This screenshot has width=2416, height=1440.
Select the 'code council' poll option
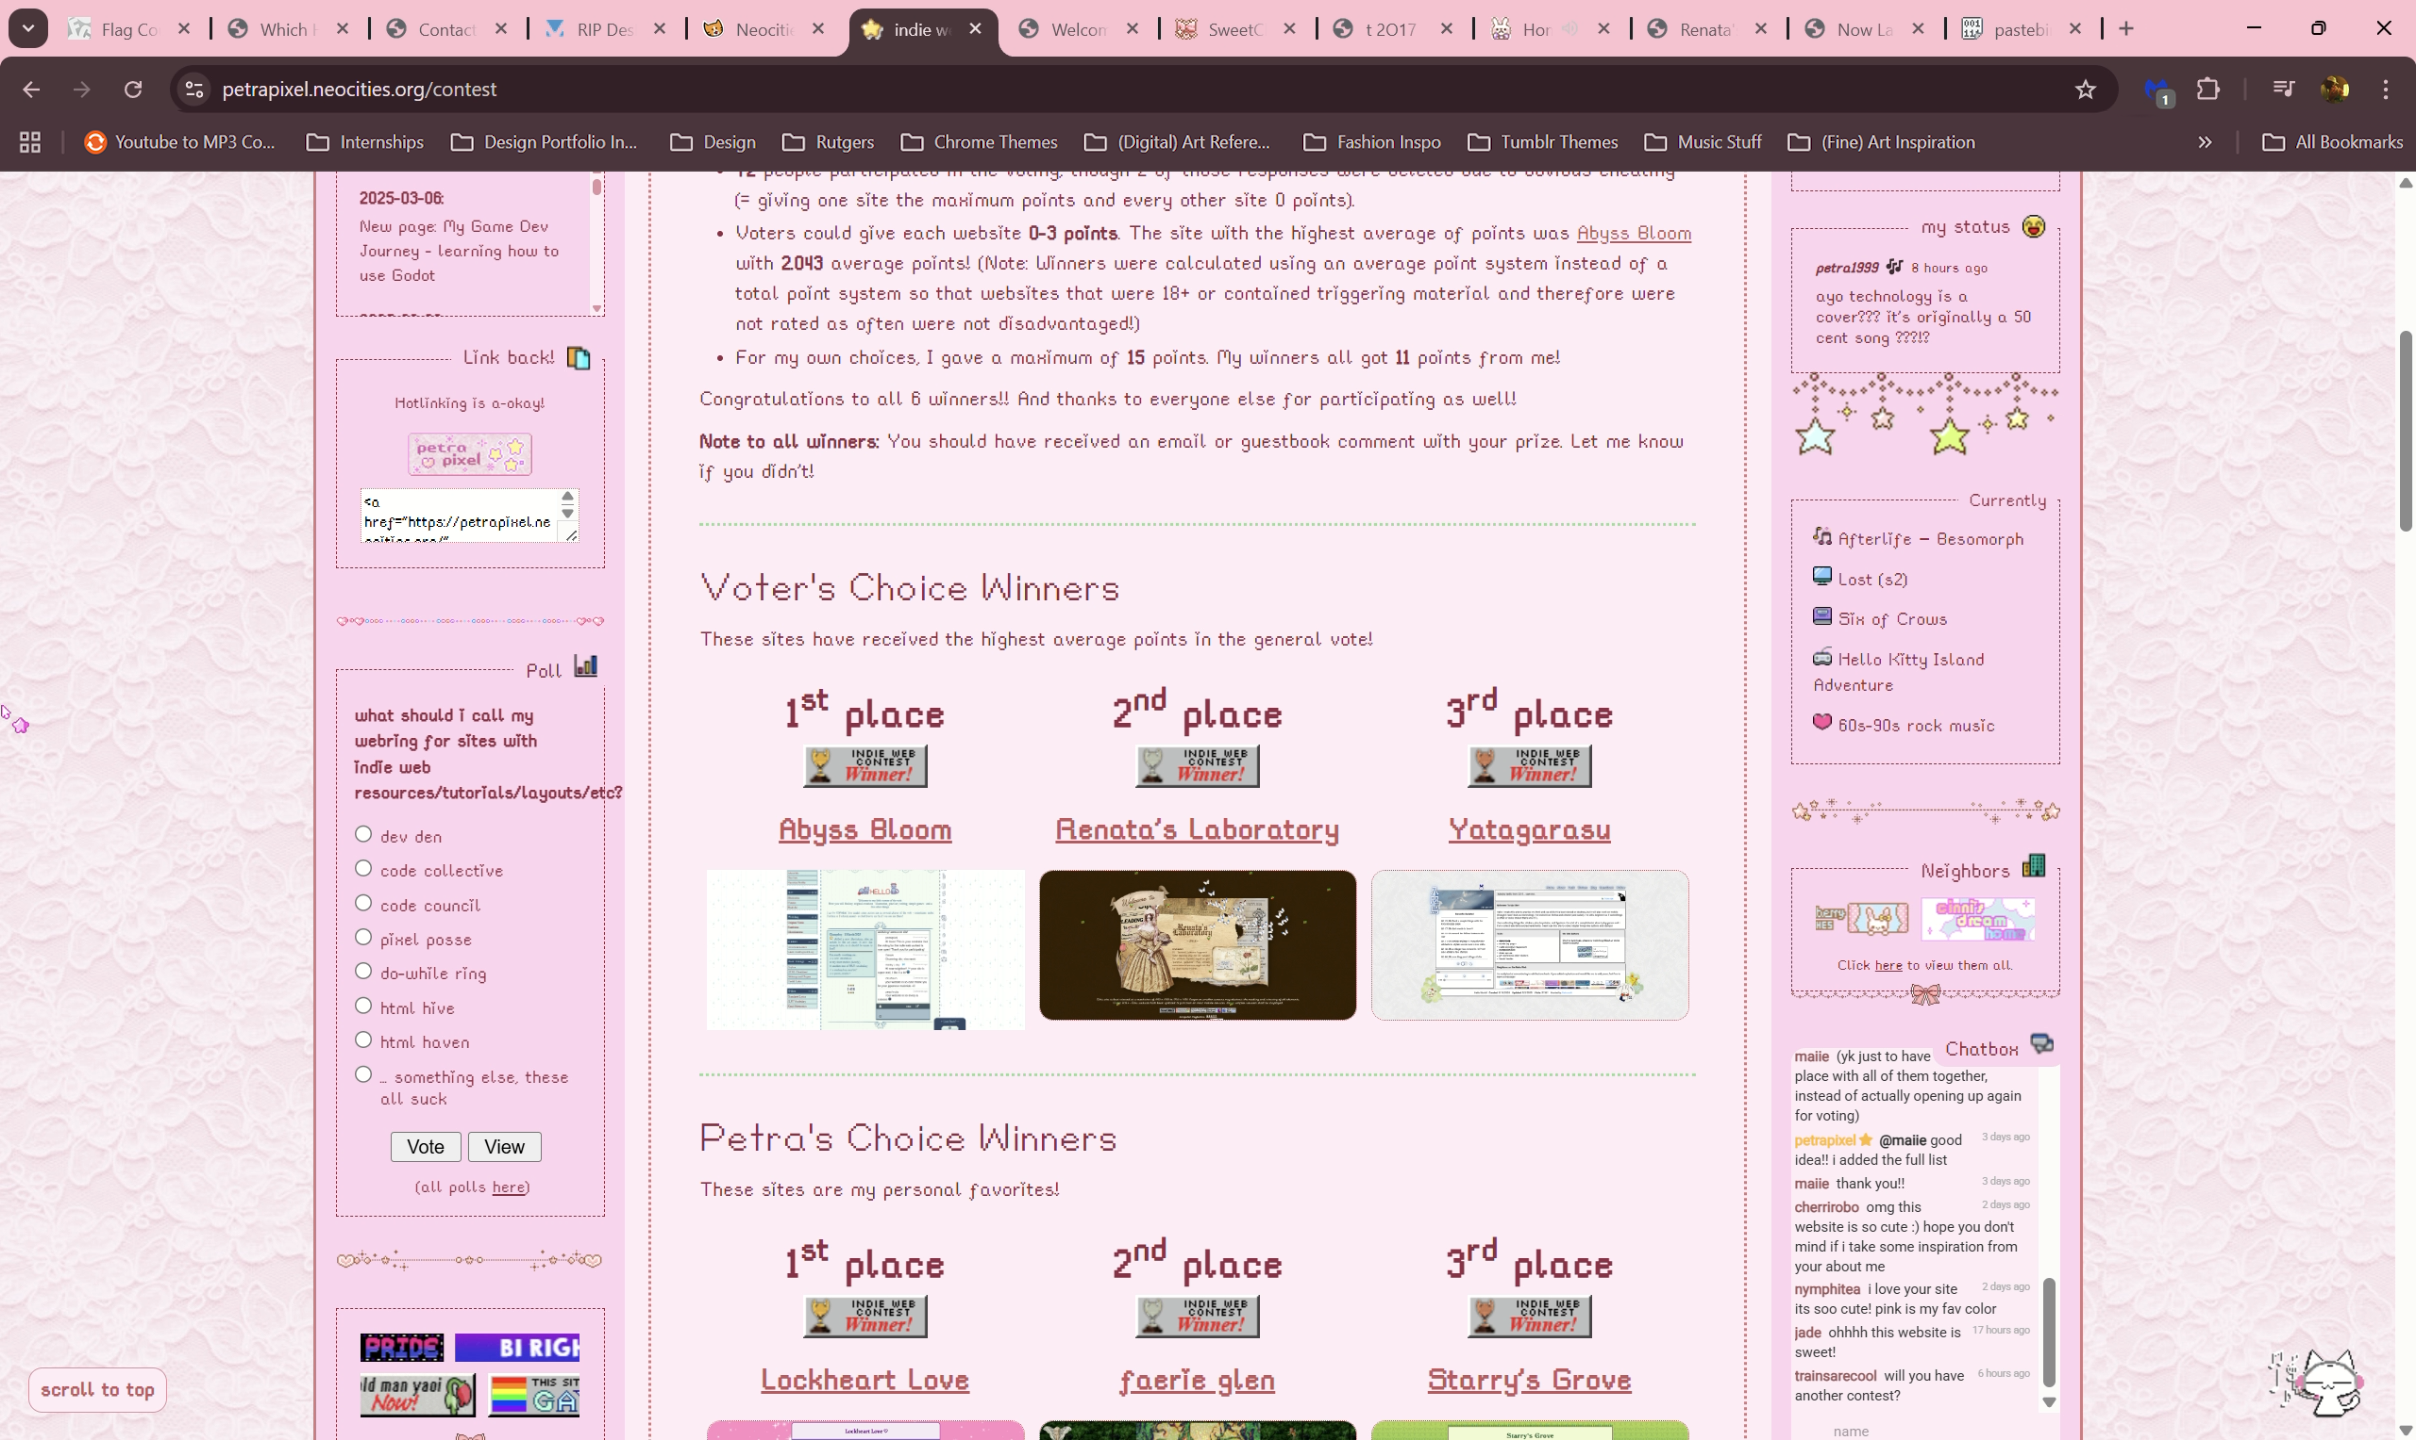click(364, 903)
